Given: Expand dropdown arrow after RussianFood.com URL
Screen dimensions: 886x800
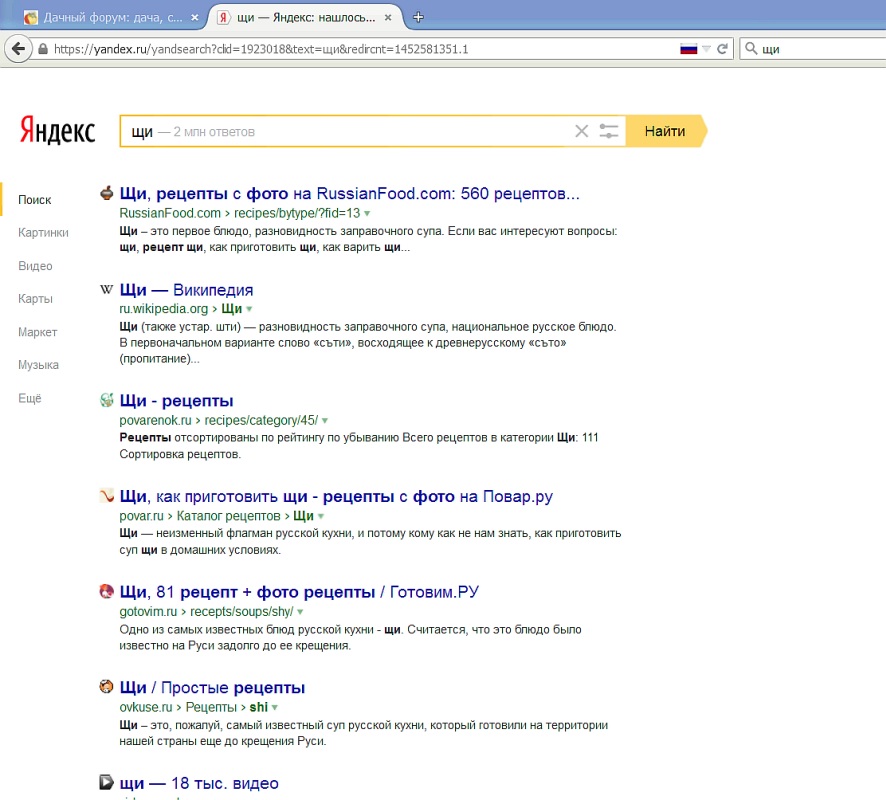Looking at the screenshot, I should (367, 214).
